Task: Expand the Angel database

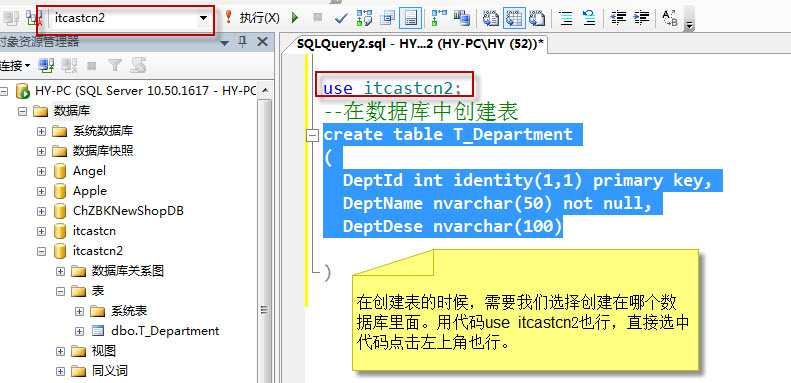Action: [x=41, y=171]
